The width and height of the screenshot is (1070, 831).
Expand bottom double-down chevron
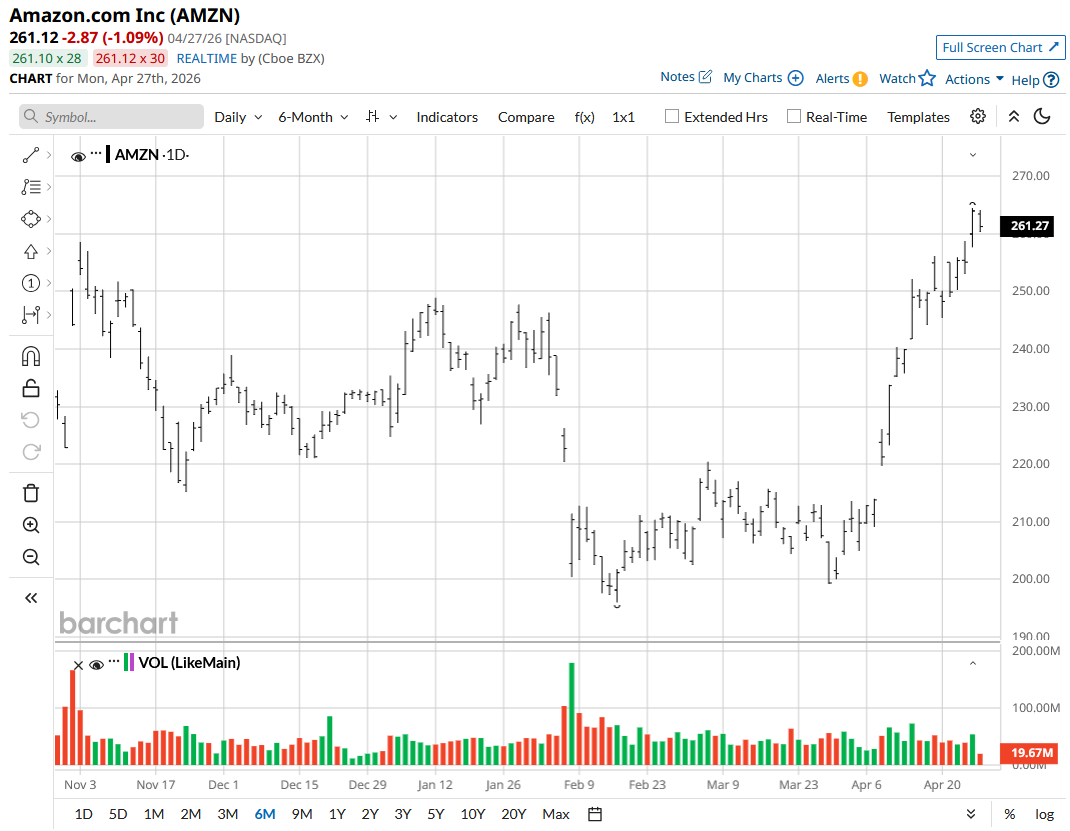[x=971, y=814]
